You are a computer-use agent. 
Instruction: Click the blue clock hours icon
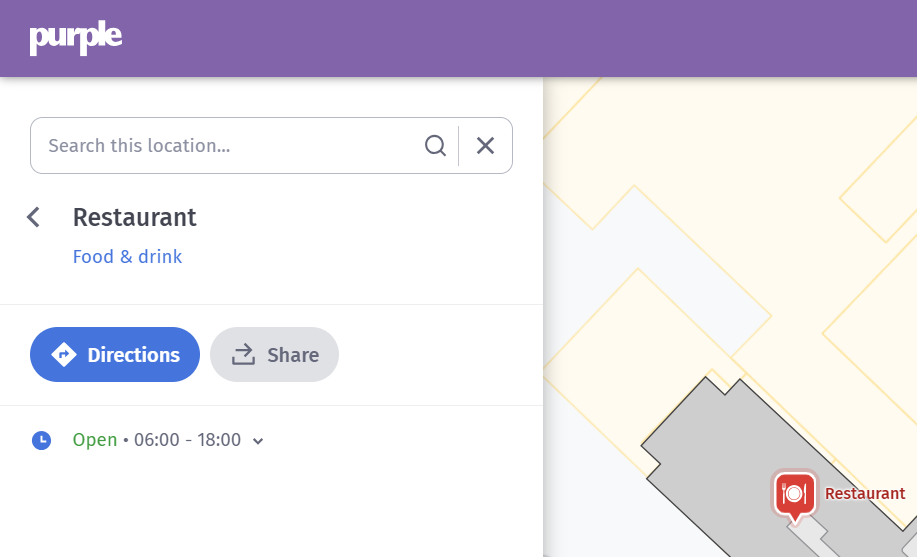tap(41, 440)
